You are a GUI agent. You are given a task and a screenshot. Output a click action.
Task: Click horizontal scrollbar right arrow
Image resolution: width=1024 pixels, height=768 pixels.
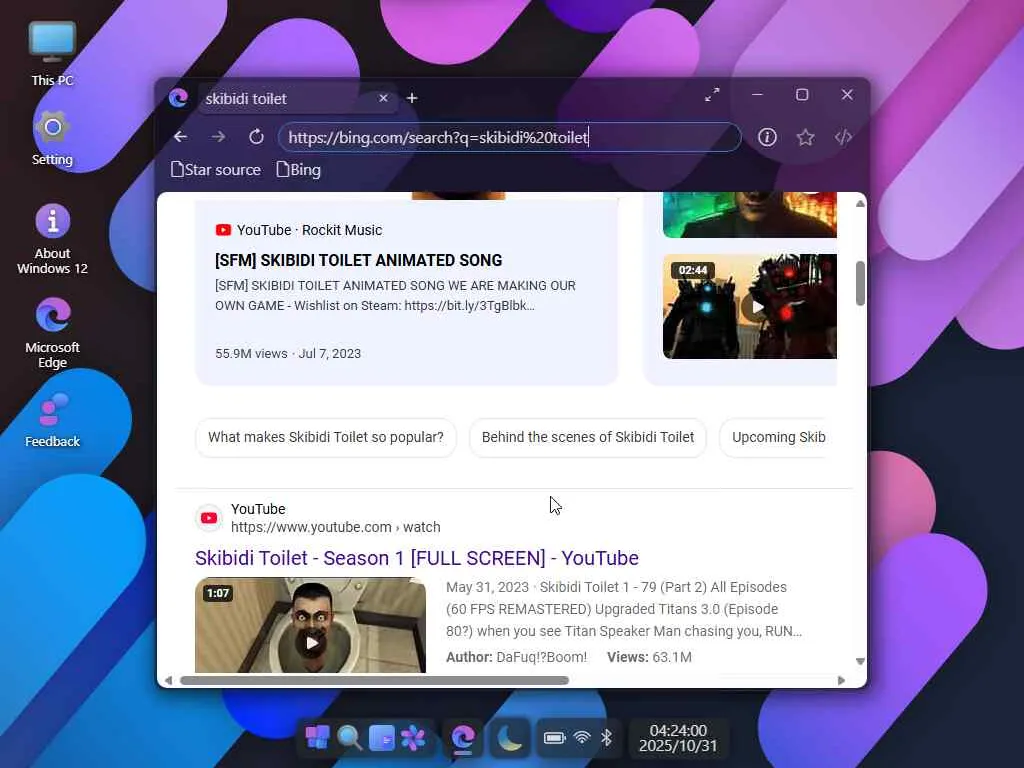point(841,680)
